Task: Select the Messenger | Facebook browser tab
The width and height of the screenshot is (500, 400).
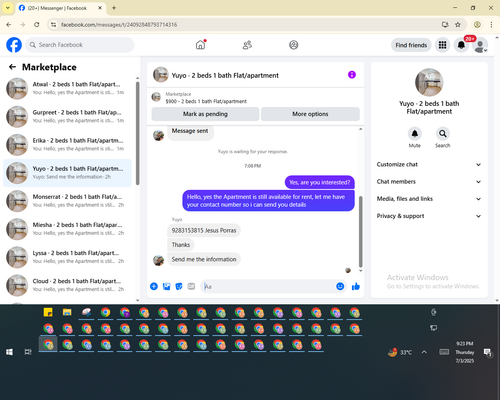Action: [61, 8]
